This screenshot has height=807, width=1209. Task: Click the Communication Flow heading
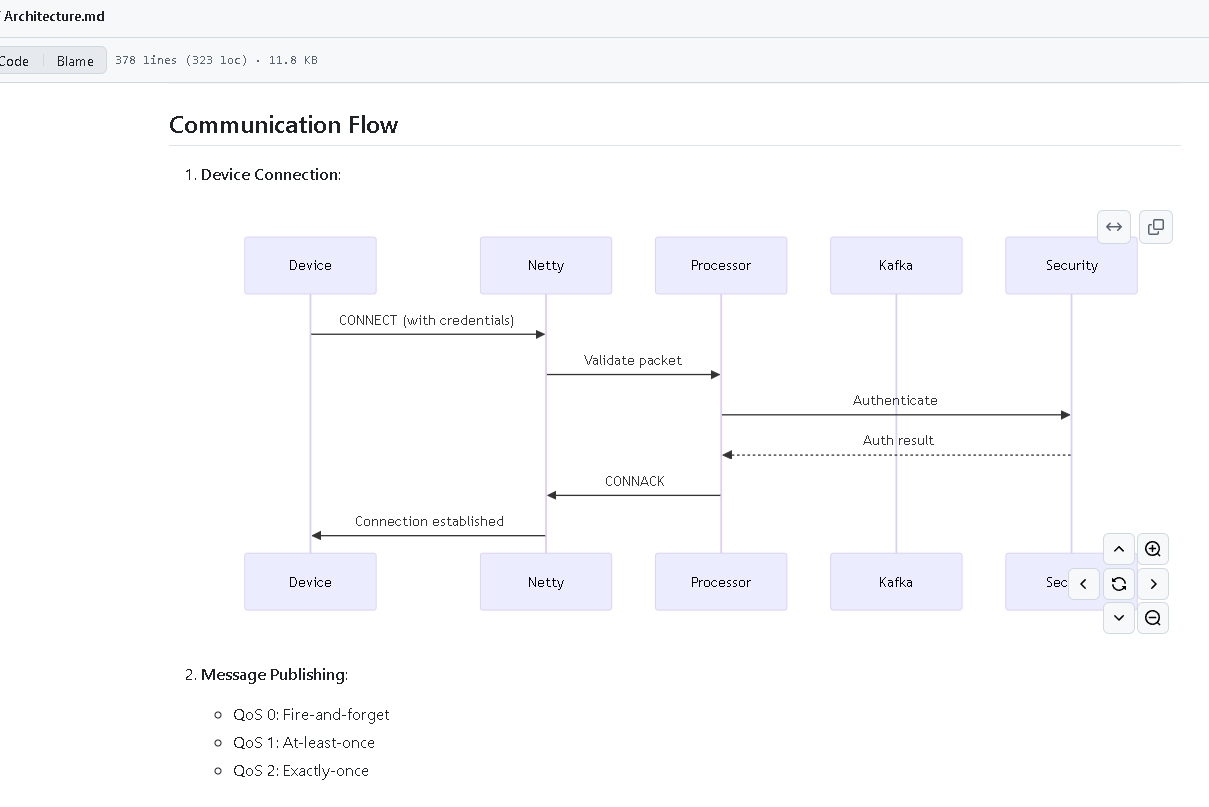(x=284, y=125)
